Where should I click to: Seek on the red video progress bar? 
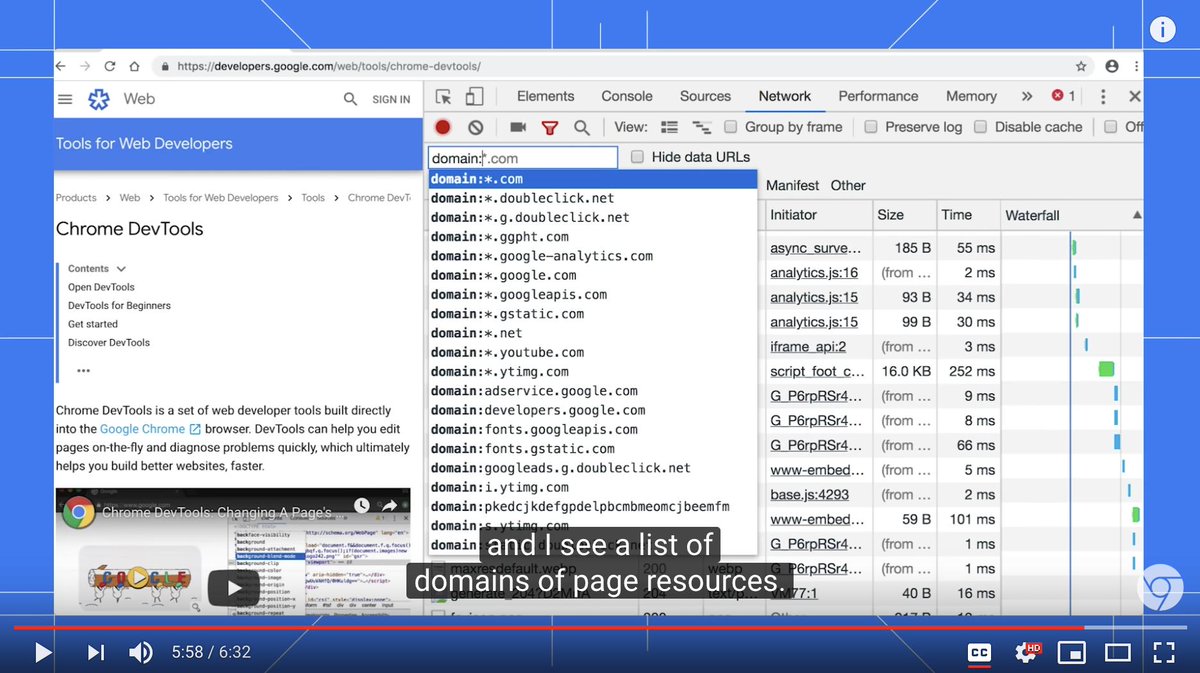[x=600, y=628]
